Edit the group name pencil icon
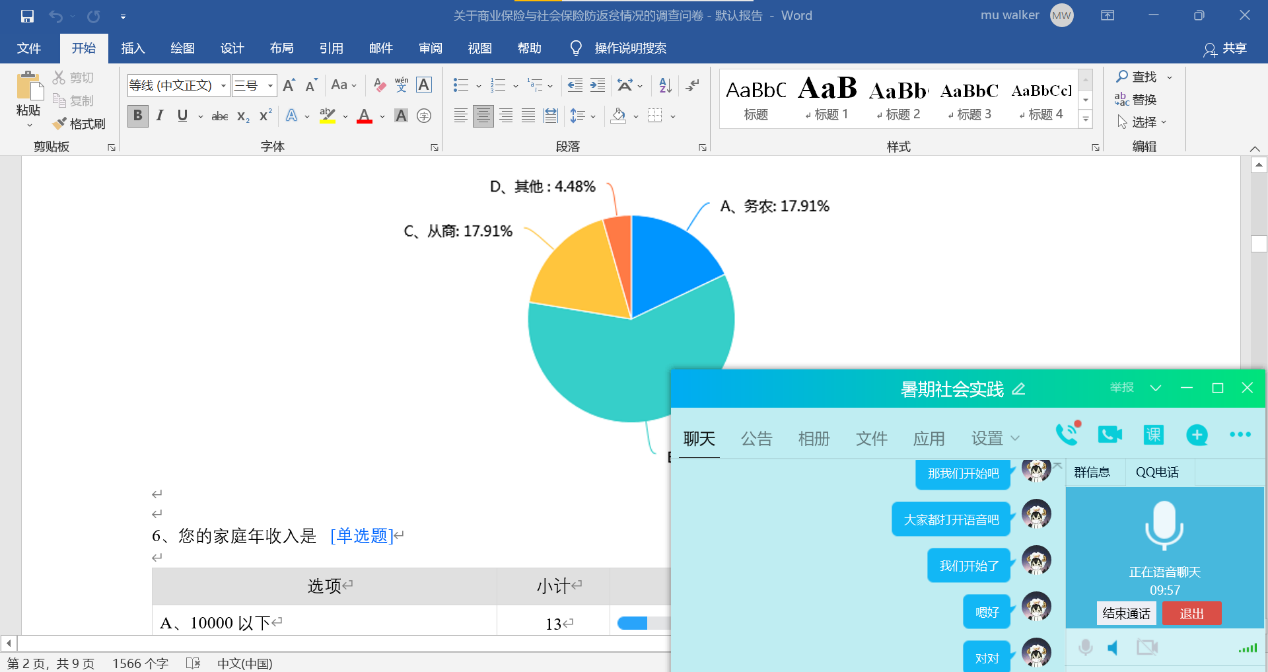 1019,389
